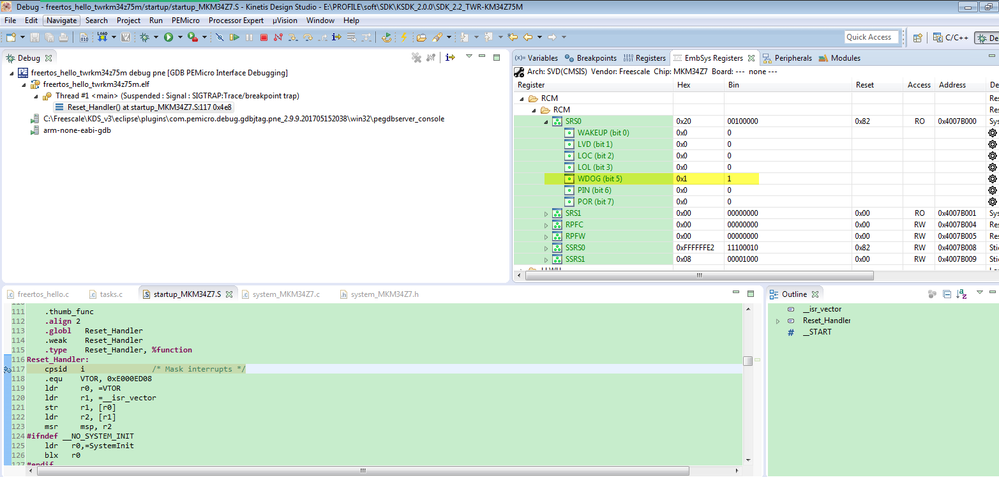Expand the SRS1 register node
This screenshot has height=477, width=999.
(546, 213)
